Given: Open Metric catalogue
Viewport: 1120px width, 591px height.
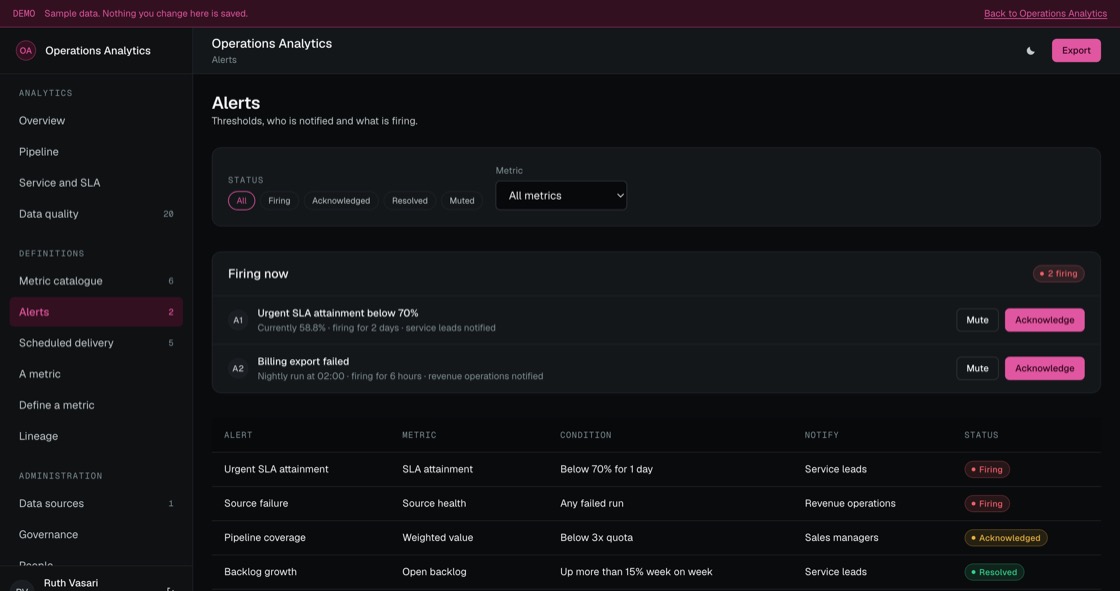Looking at the screenshot, I should pos(96,281).
